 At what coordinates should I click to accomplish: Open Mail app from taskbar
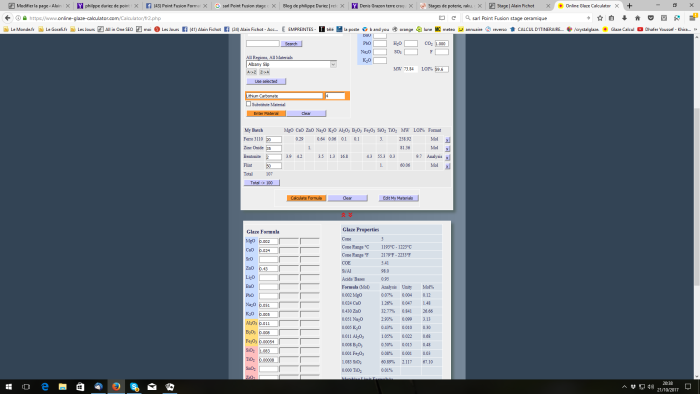152,387
